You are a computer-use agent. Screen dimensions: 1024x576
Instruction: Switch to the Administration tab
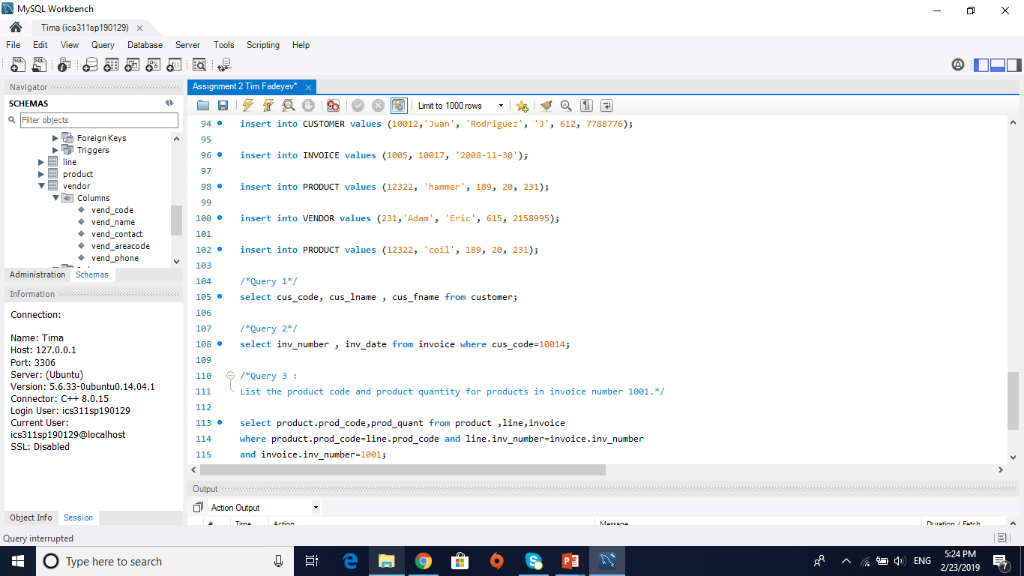click(x=37, y=275)
